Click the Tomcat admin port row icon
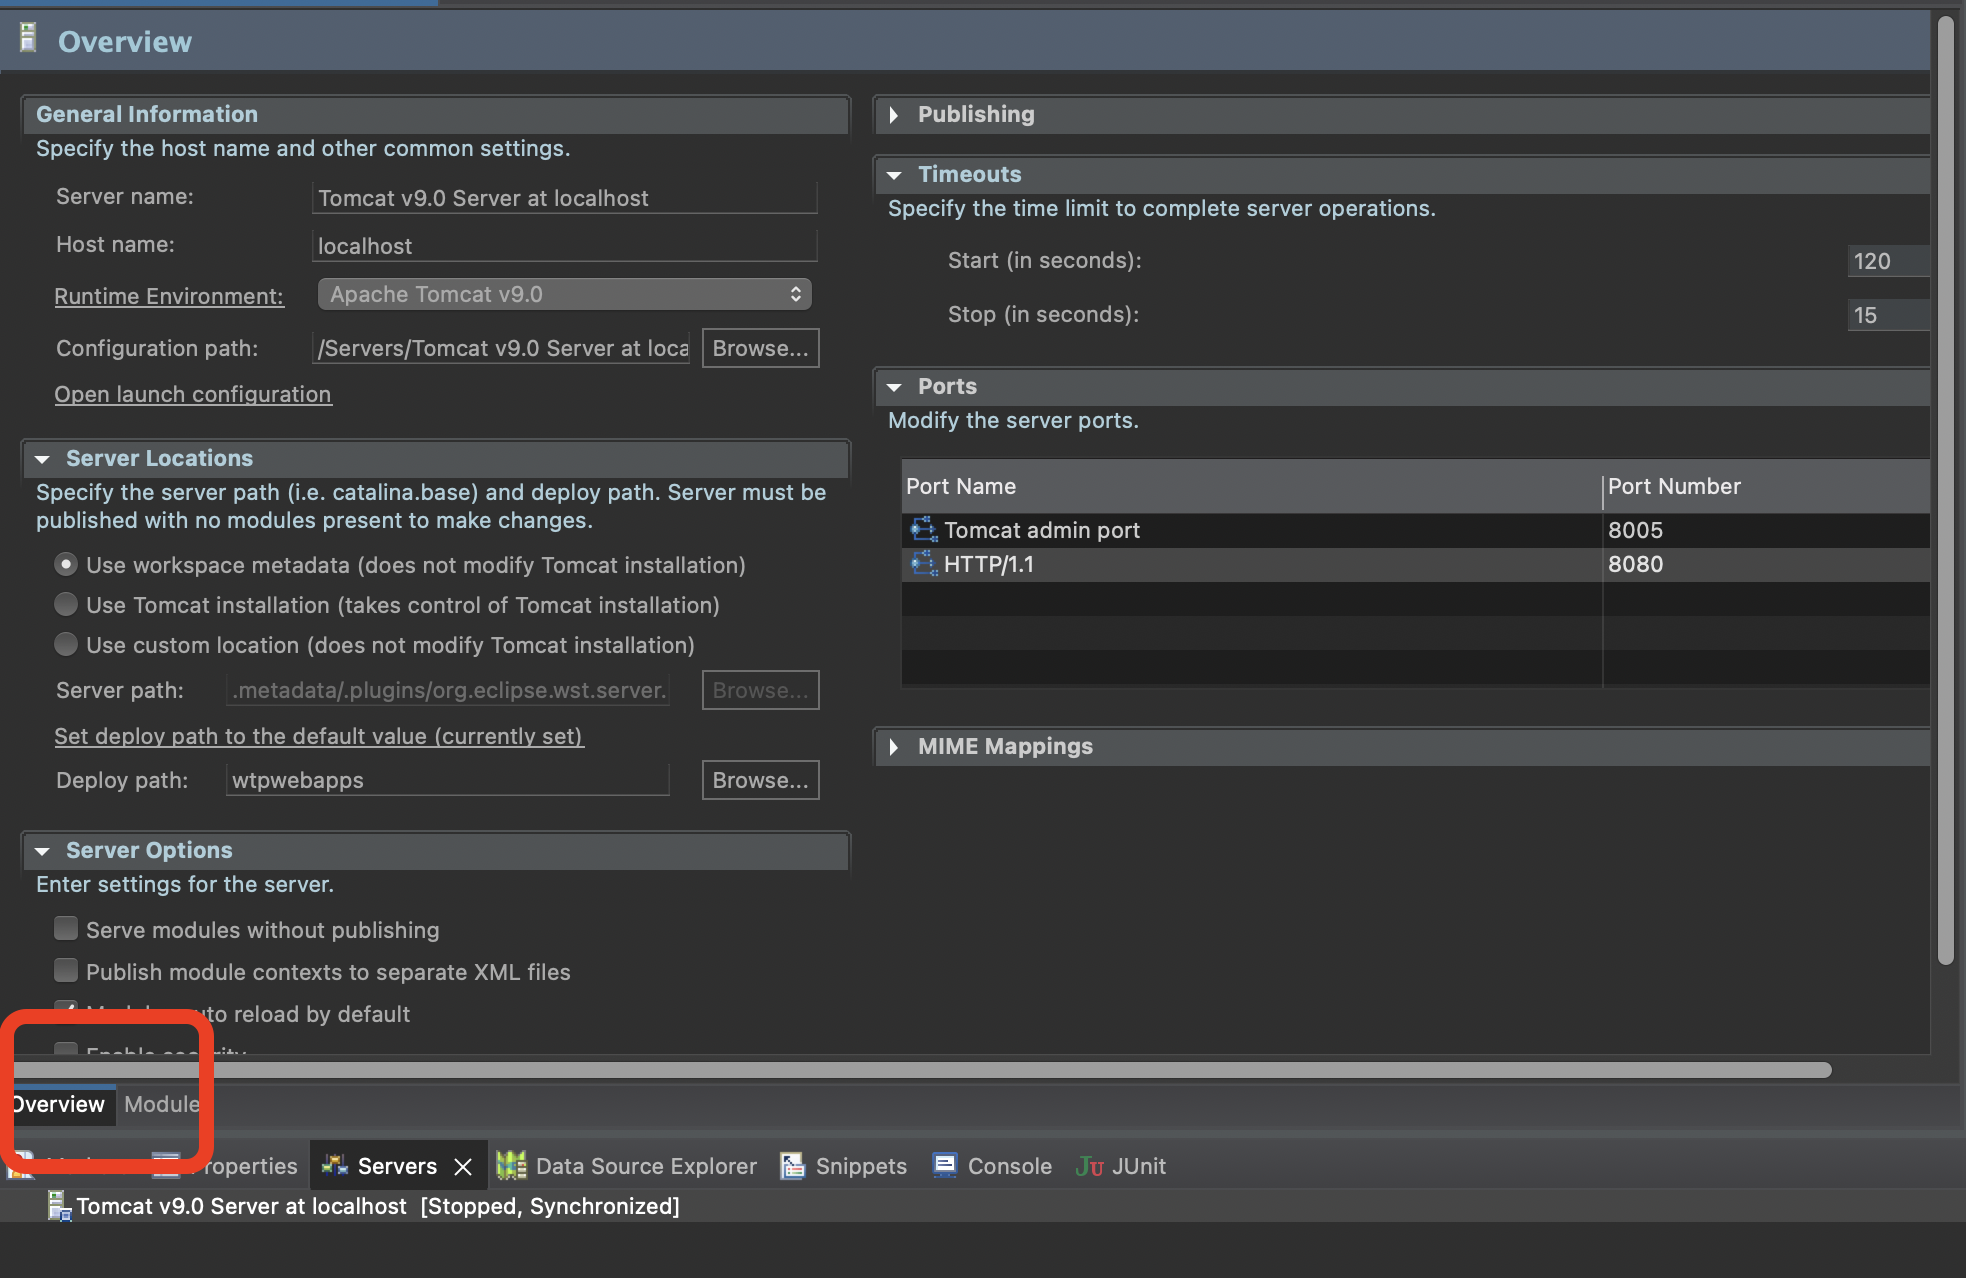This screenshot has width=1966, height=1278. pyautogui.click(x=923, y=530)
